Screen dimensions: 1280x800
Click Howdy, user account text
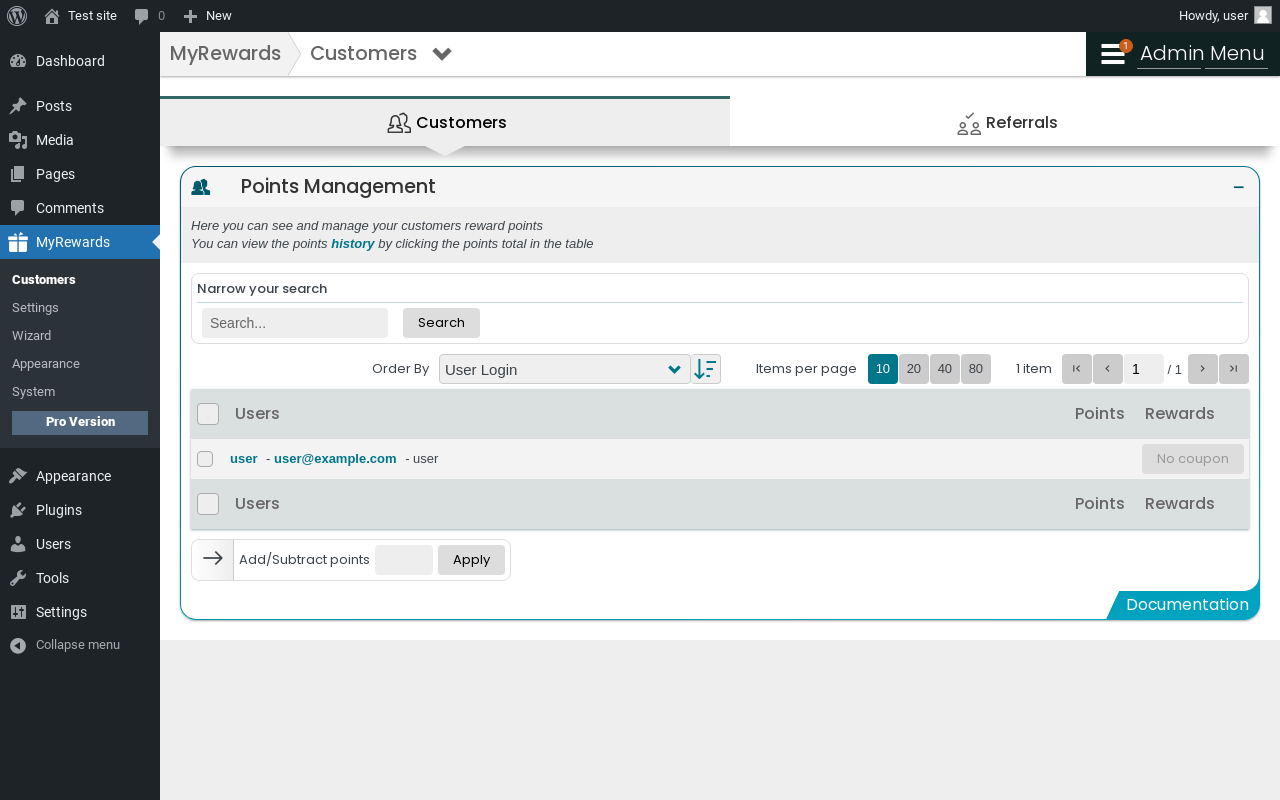coord(1213,16)
